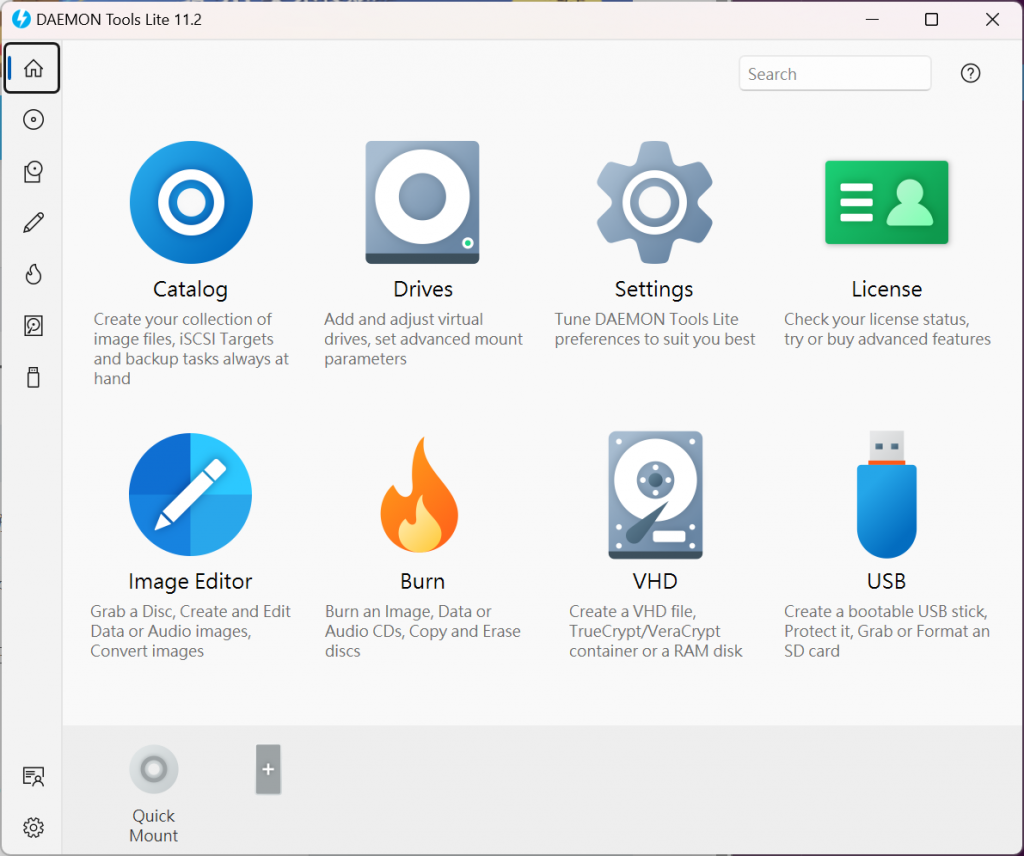Click the 'Create your collection of image files' description
This screenshot has height=856, width=1024.
click(191, 349)
